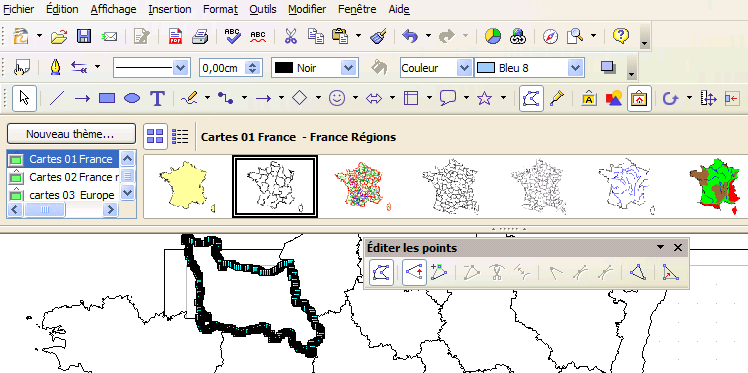The image size is (748, 373).
Task: Click the Nouveau thème button
Action: 71,134
